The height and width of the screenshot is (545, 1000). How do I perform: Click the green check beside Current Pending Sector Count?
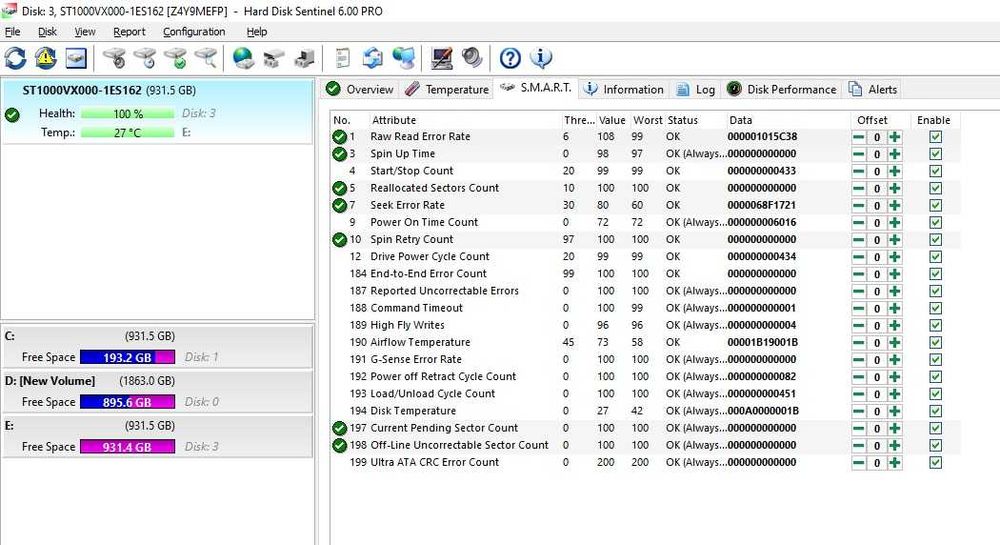[339, 428]
